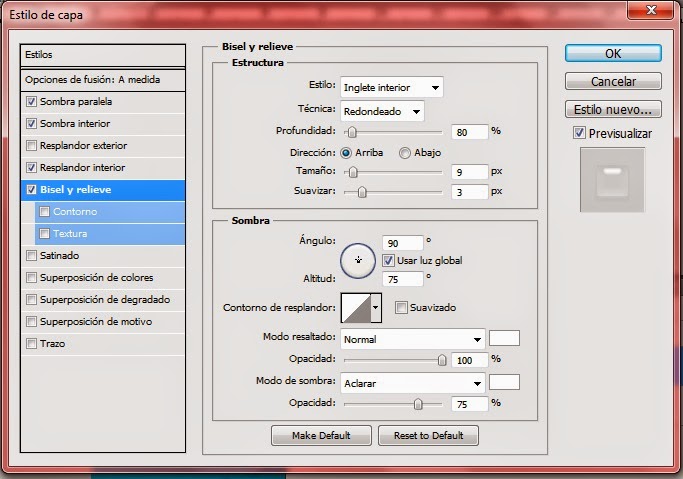
Task: Click the shadow Opacidad slider handle at 75
Action: click(x=418, y=404)
